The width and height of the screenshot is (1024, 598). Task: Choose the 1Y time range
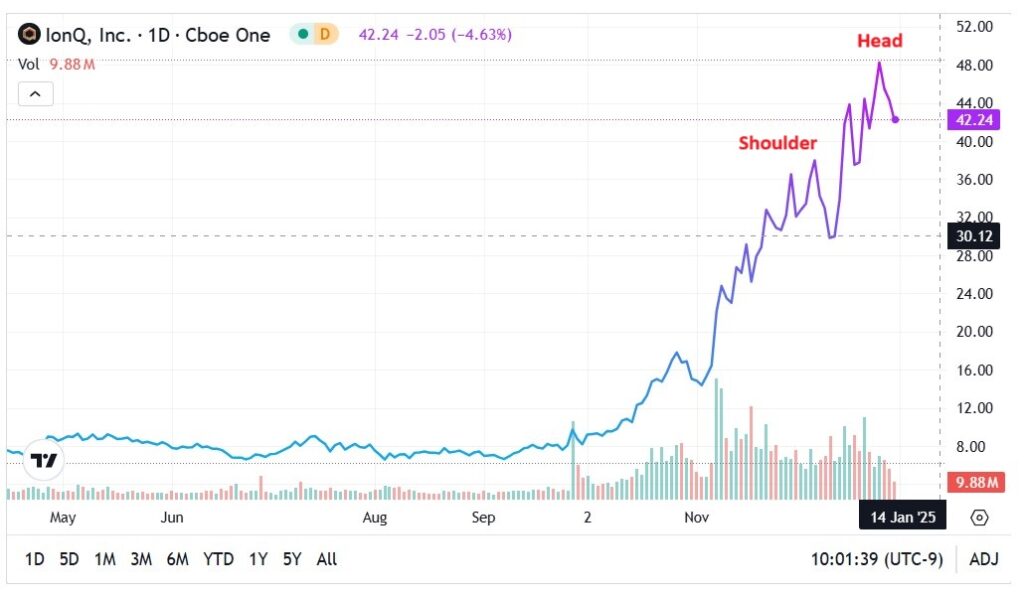coord(258,559)
